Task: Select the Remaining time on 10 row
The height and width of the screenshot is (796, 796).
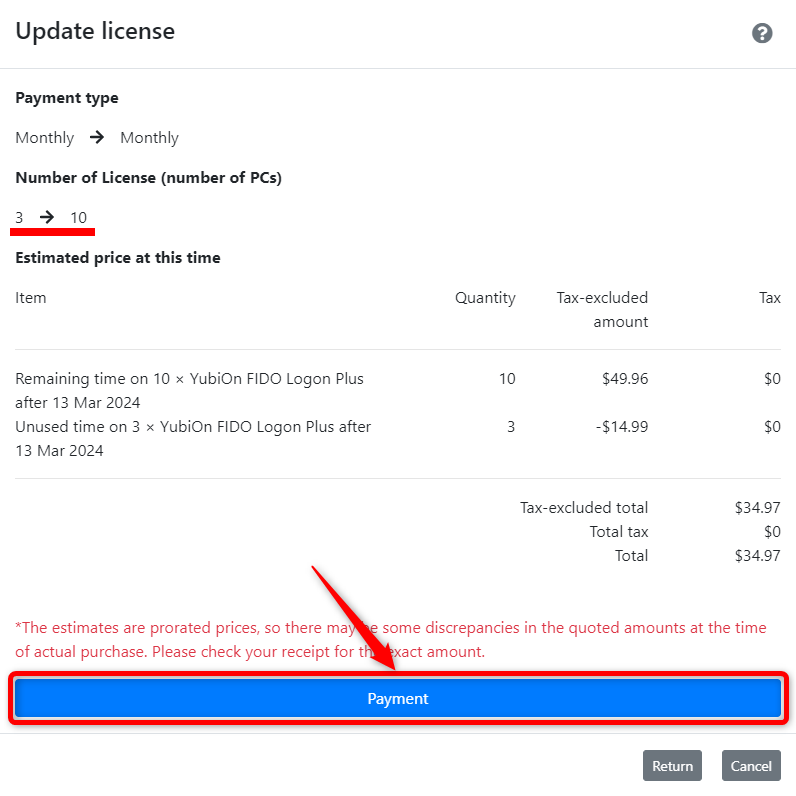Action: 397,390
